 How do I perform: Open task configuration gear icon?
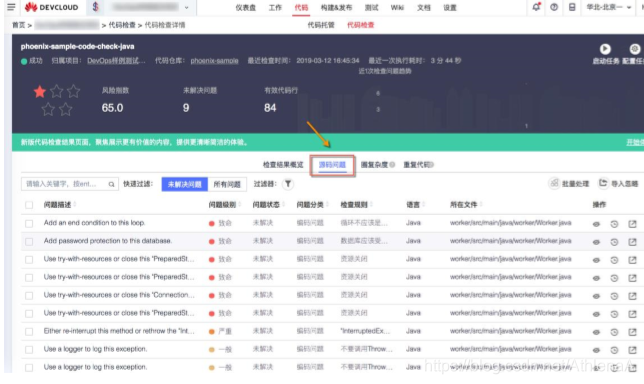coord(635,49)
